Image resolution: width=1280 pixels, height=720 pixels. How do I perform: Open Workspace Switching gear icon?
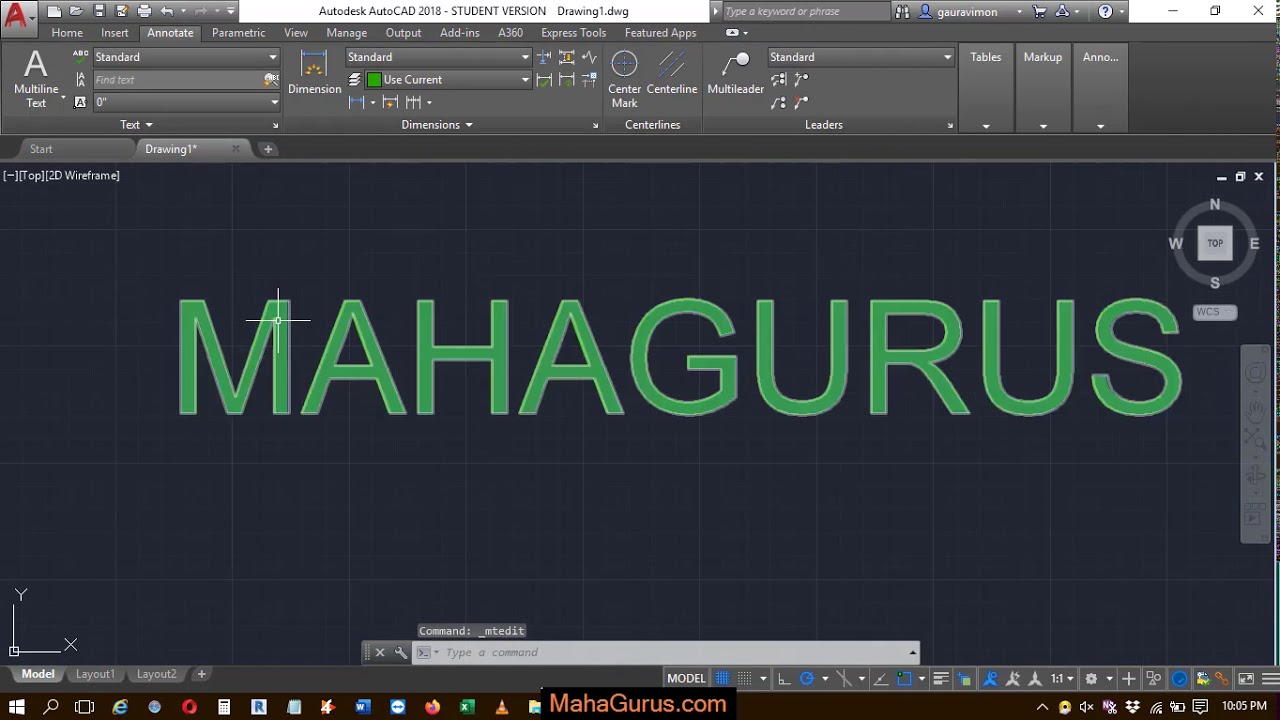(1091, 679)
